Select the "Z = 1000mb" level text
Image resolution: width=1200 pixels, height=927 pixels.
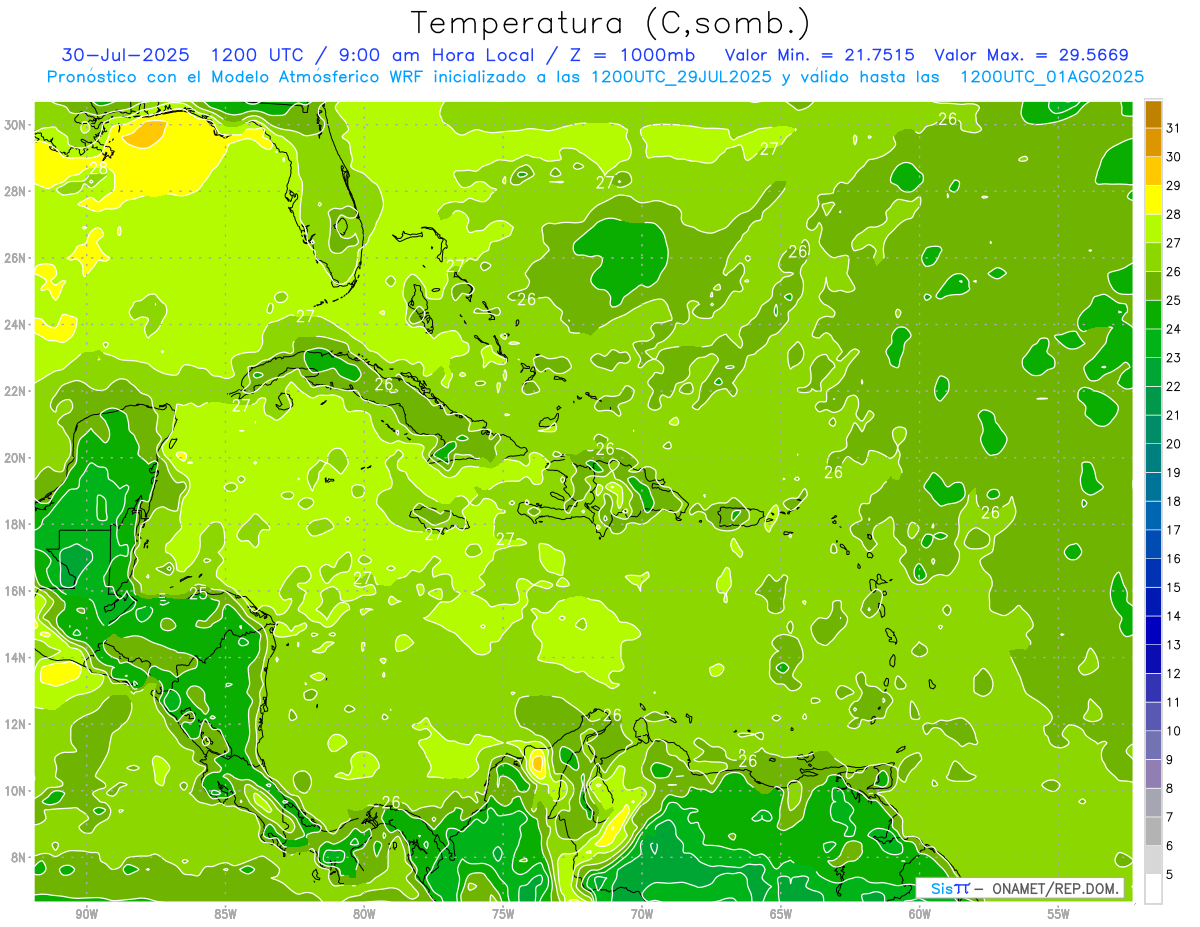point(630,54)
